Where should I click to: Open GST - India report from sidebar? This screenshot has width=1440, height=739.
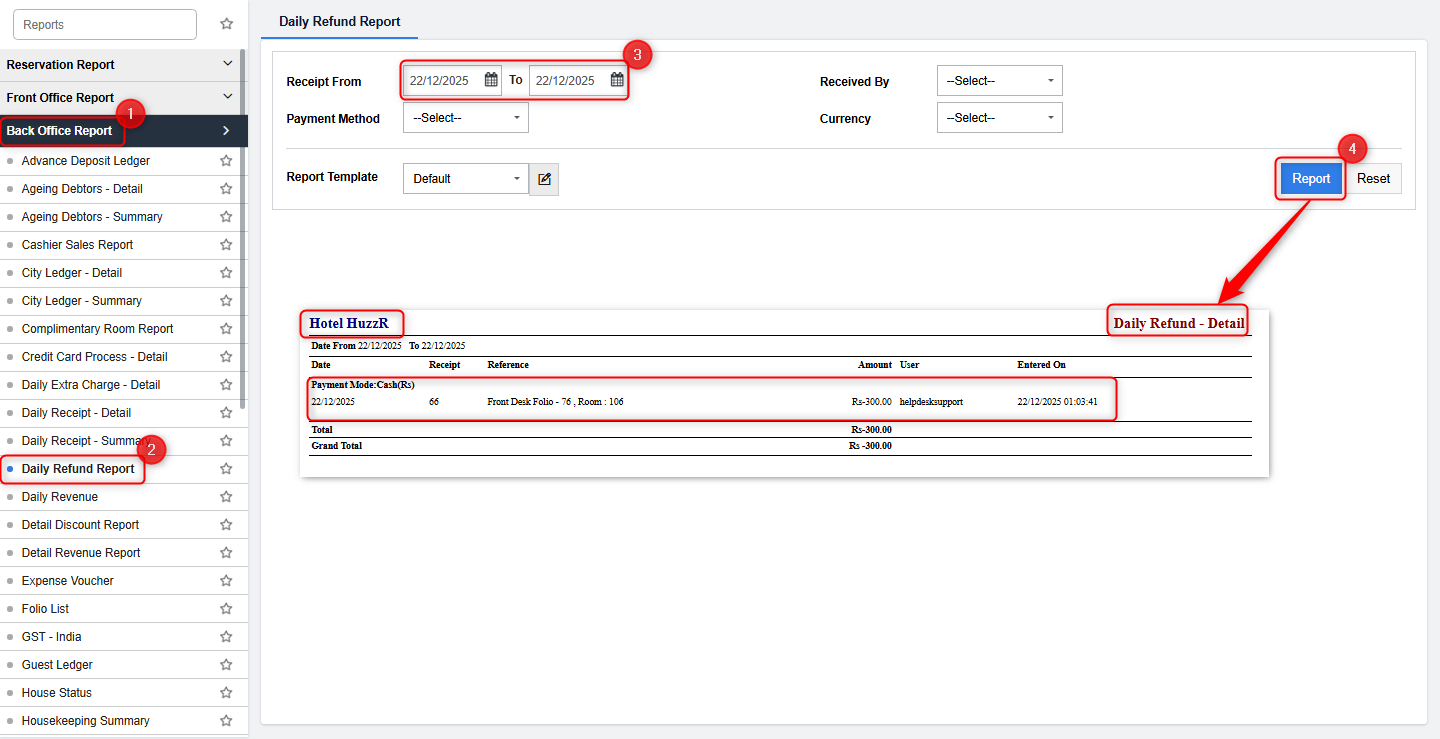pyautogui.click(x=52, y=636)
